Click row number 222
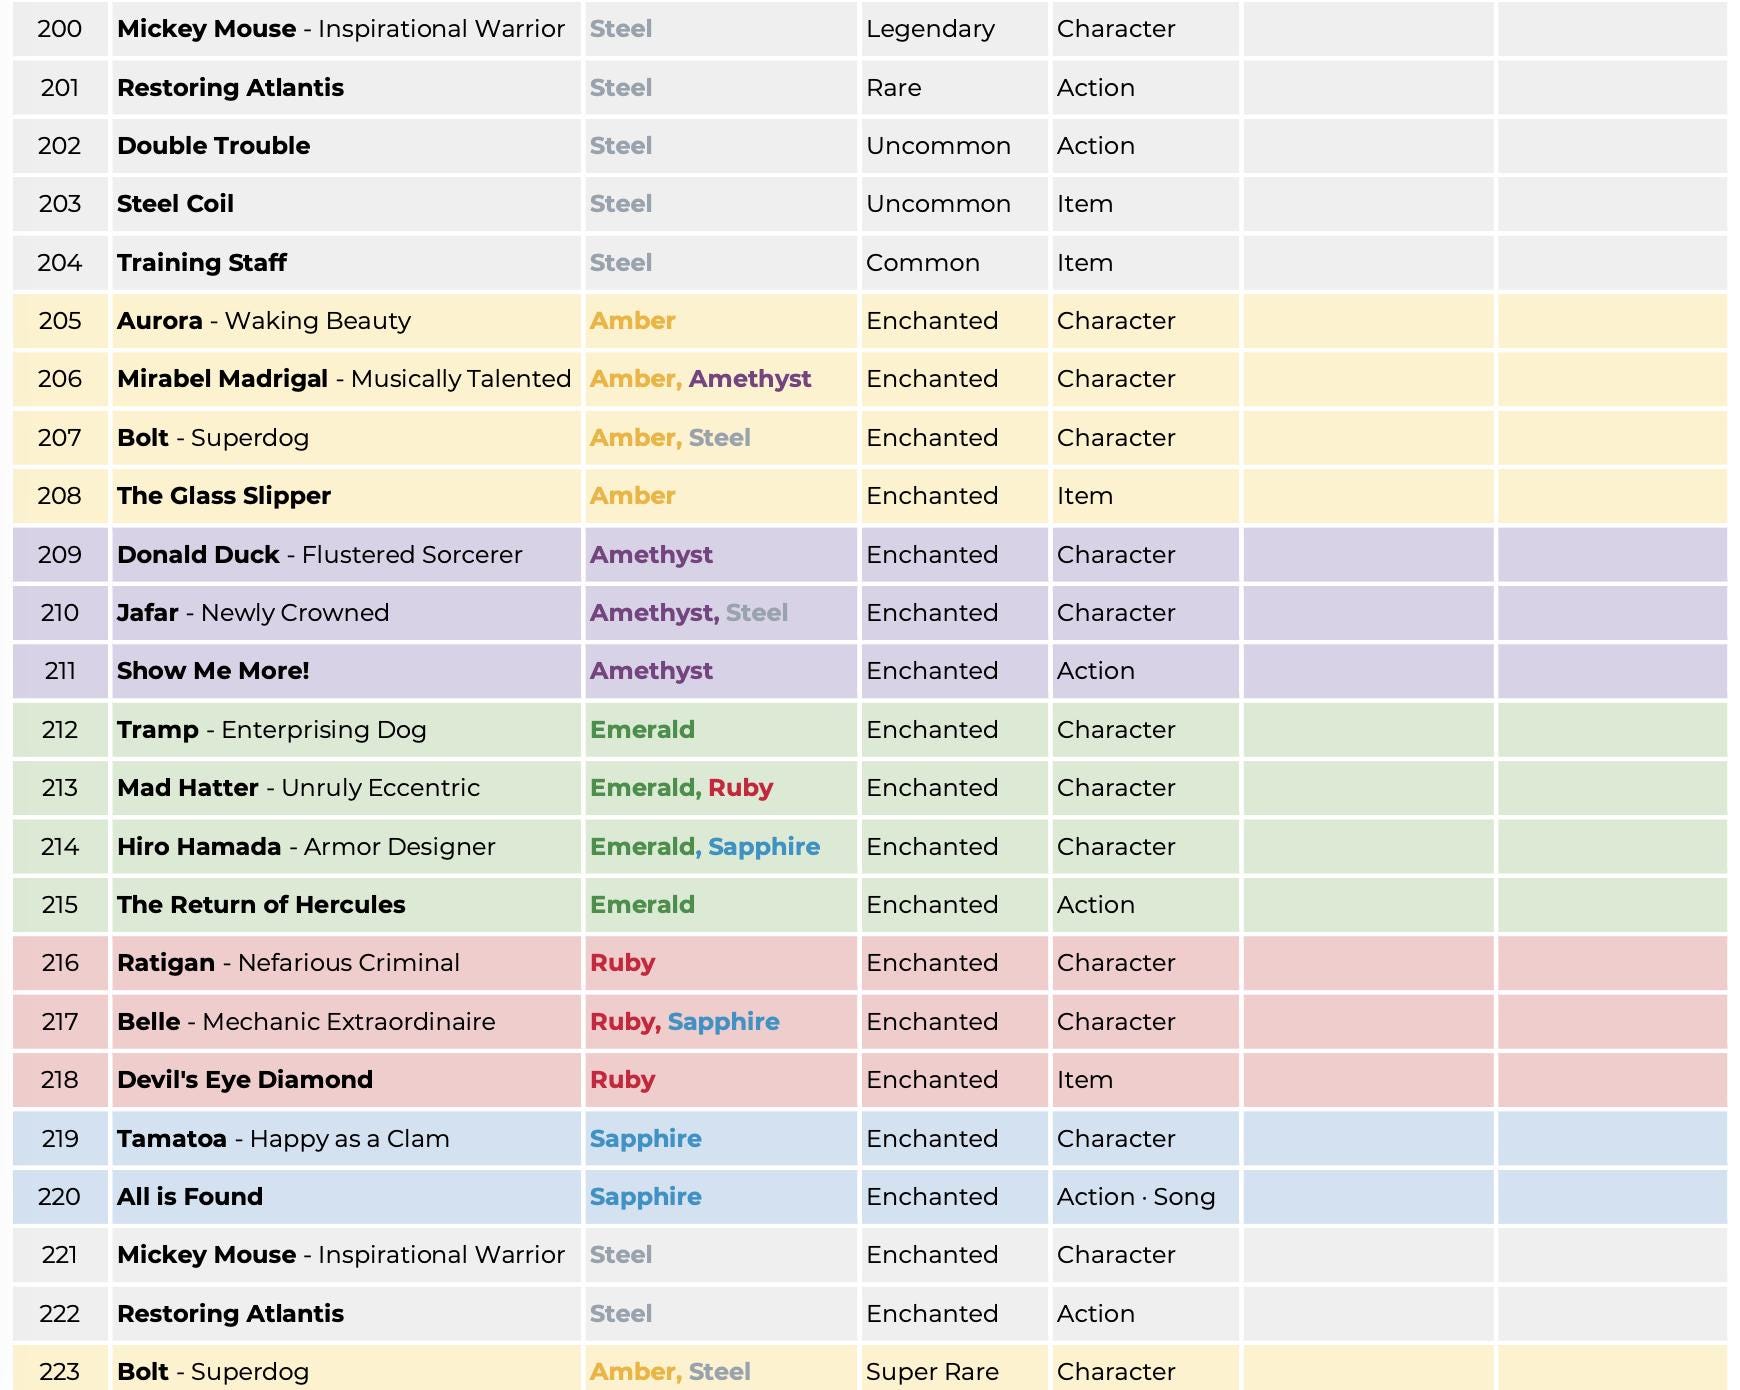This screenshot has width=1740, height=1390. (x=60, y=1314)
